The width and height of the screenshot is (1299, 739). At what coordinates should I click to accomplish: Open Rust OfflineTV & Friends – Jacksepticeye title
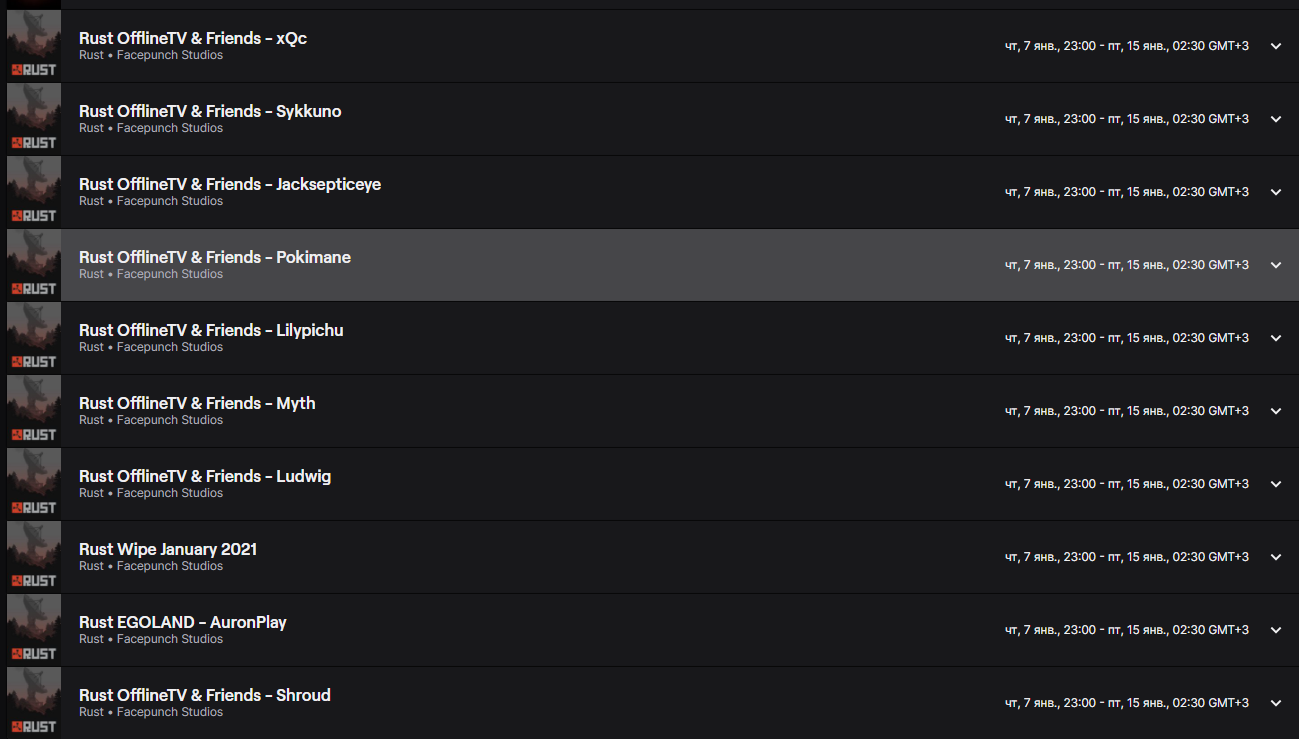(230, 184)
